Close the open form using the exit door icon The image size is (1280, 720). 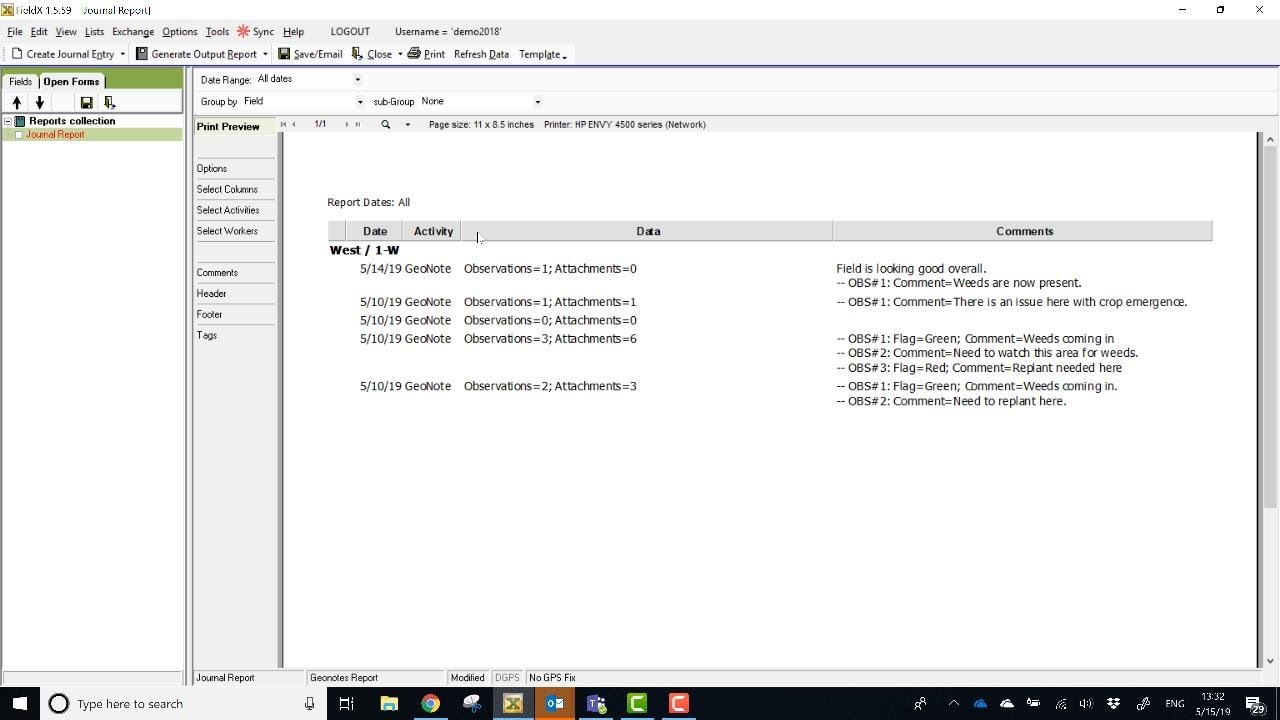pyautogui.click(x=109, y=102)
